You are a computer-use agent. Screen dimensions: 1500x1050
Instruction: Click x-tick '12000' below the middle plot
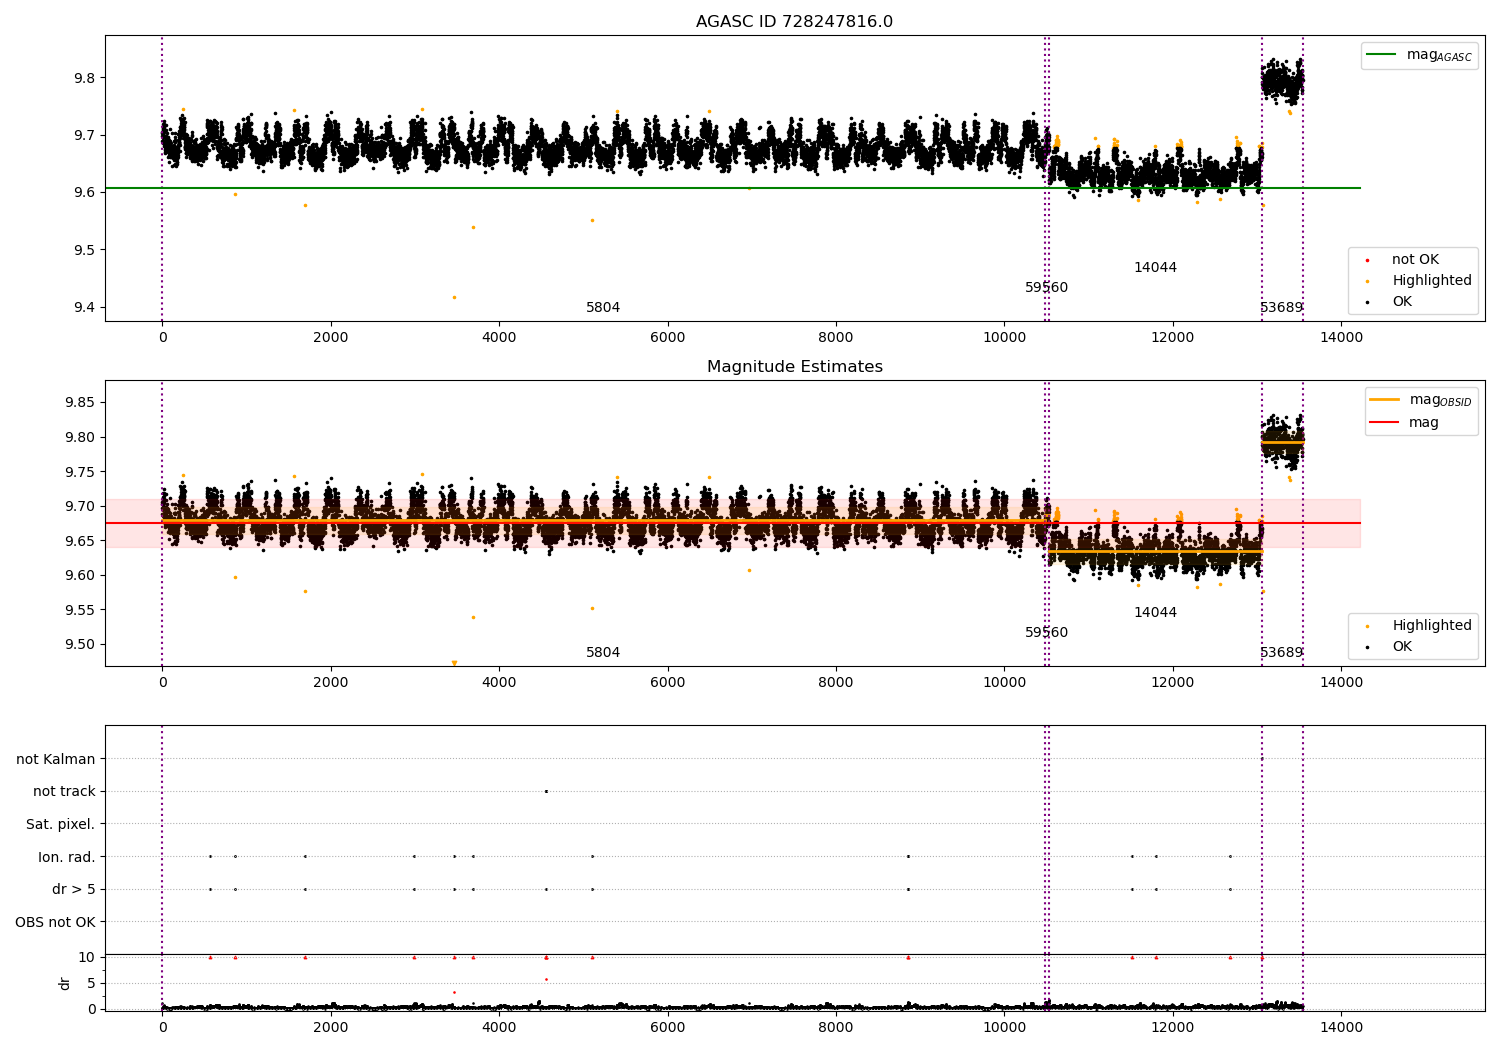click(1173, 683)
